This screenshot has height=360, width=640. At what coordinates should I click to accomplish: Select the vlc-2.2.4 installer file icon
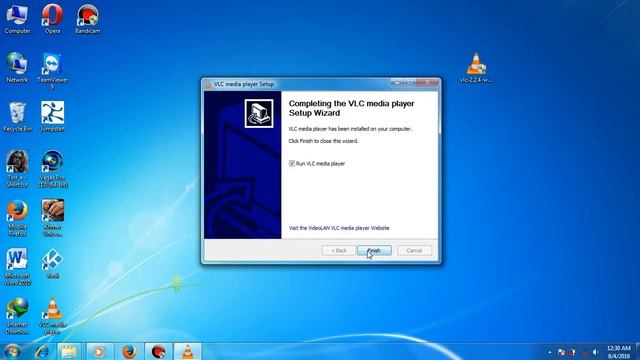[476, 68]
